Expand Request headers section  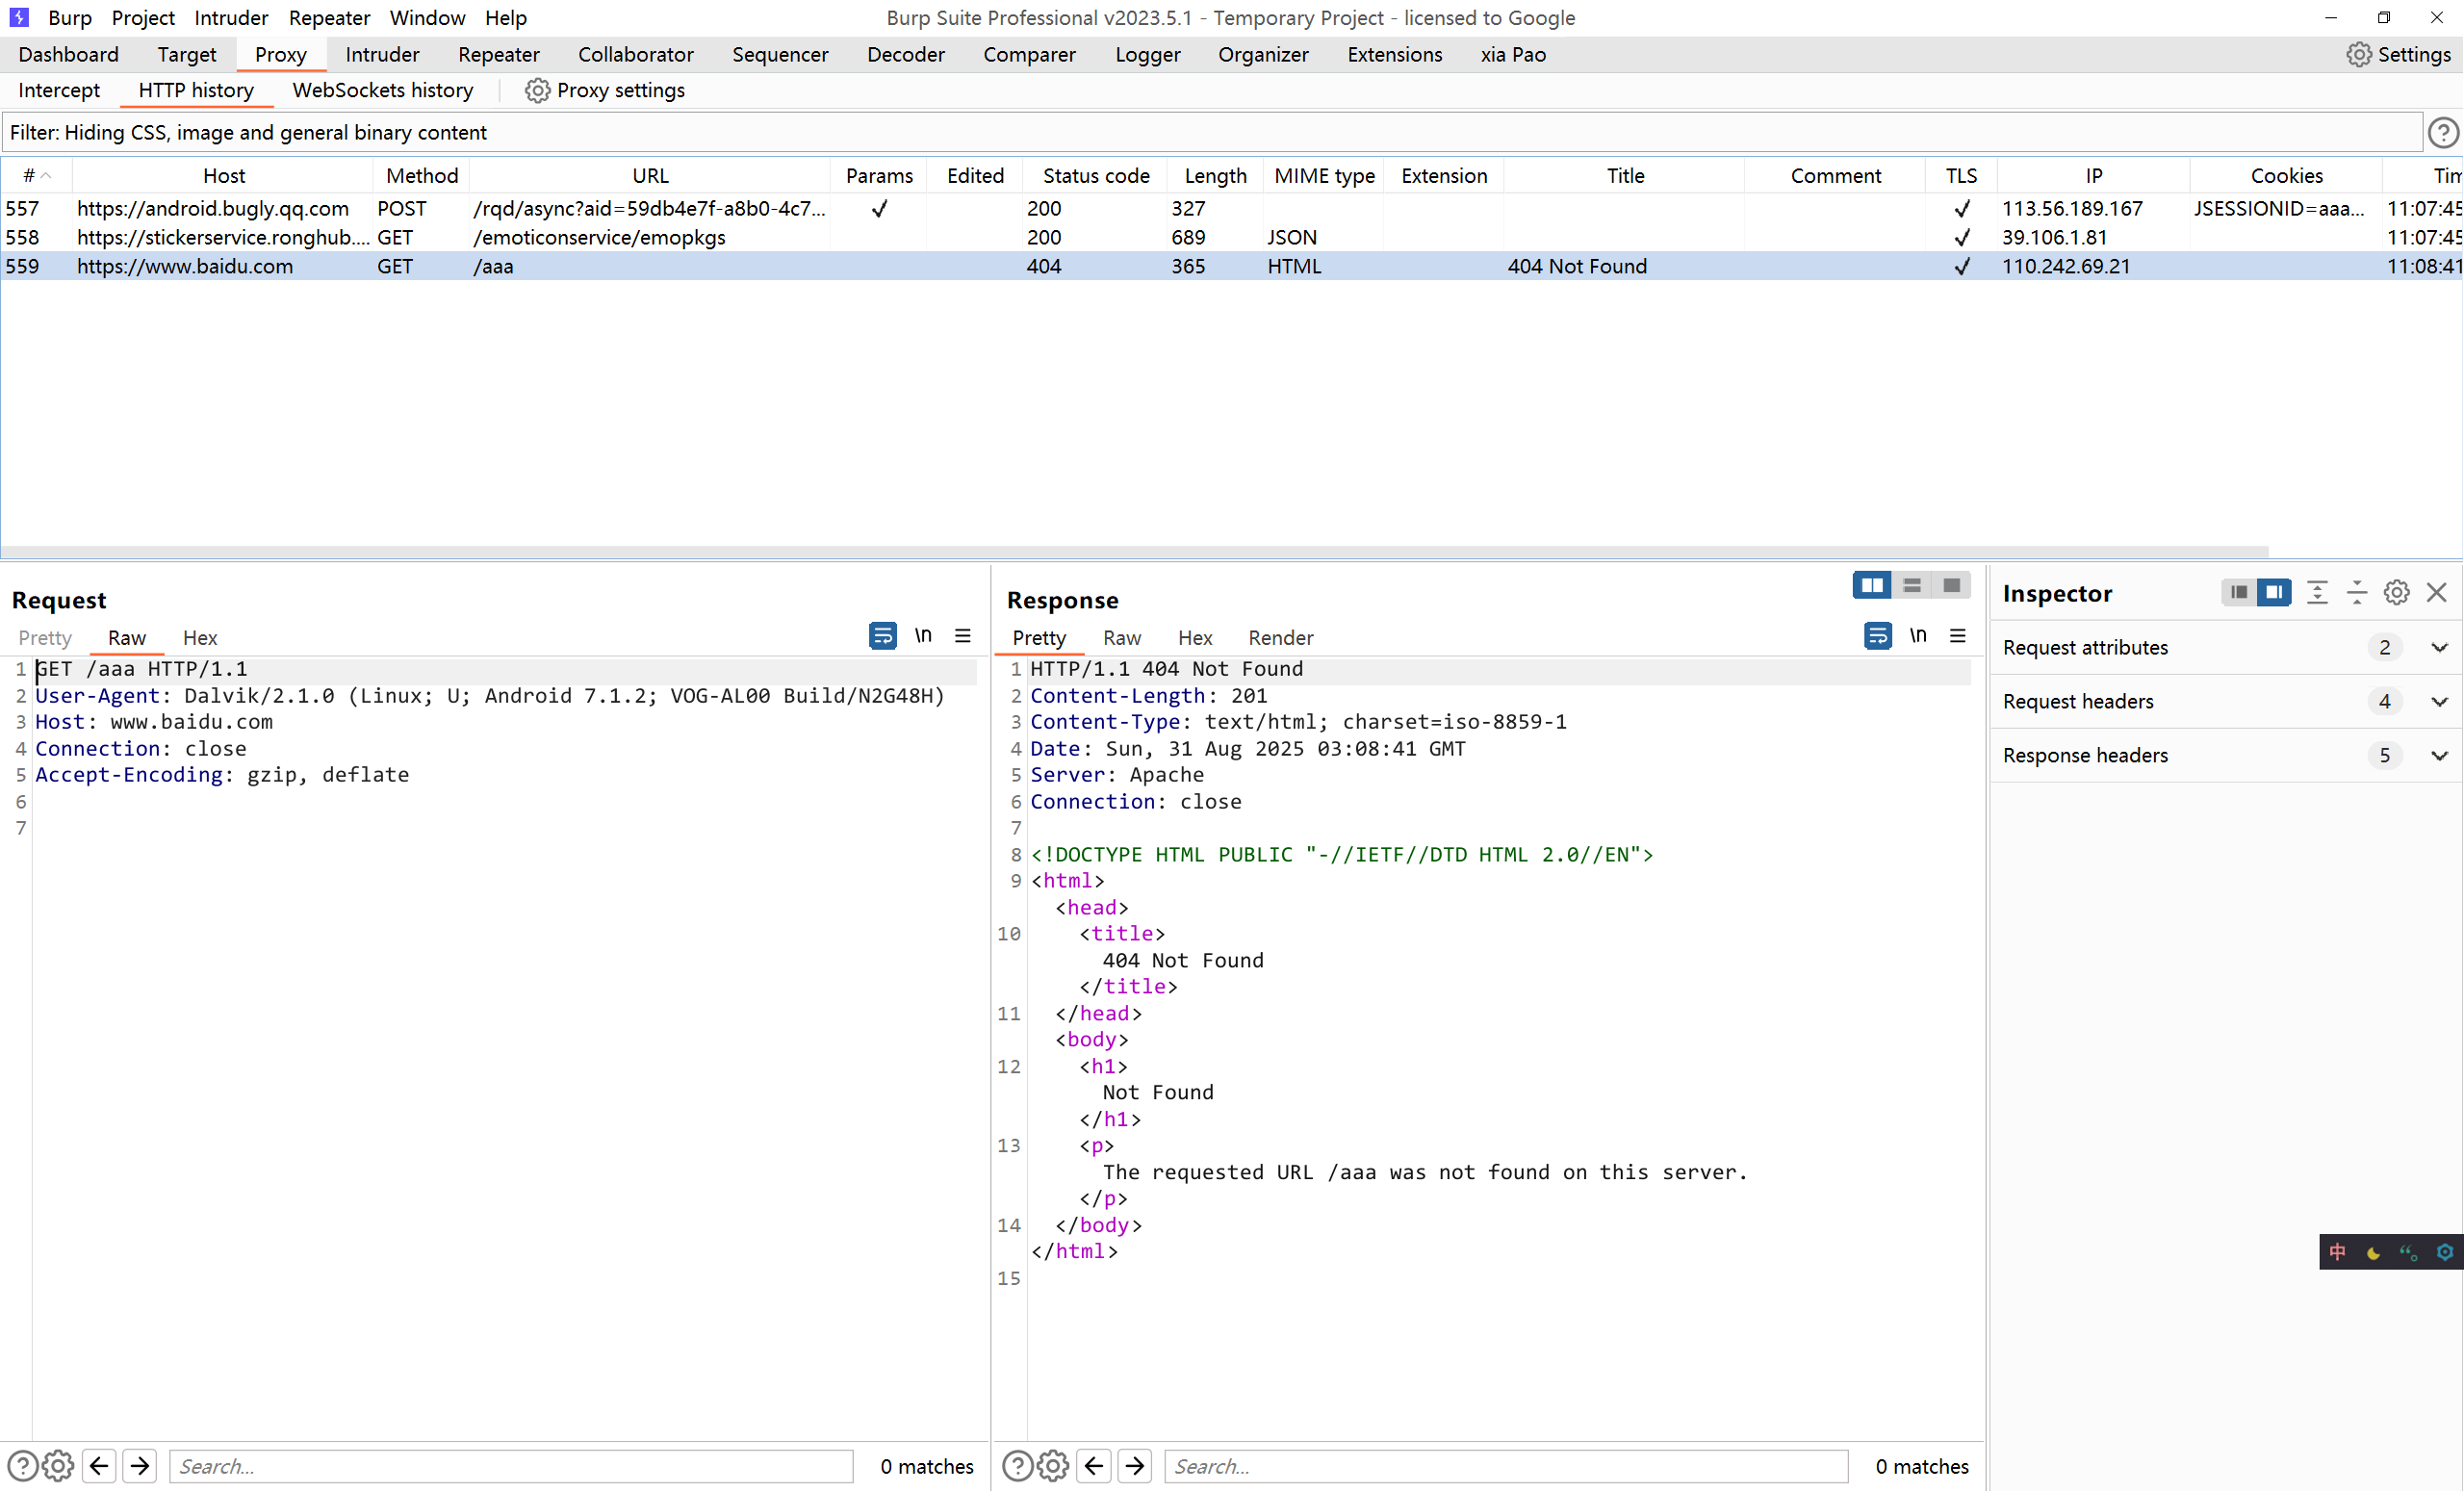(x=2438, y=702)
